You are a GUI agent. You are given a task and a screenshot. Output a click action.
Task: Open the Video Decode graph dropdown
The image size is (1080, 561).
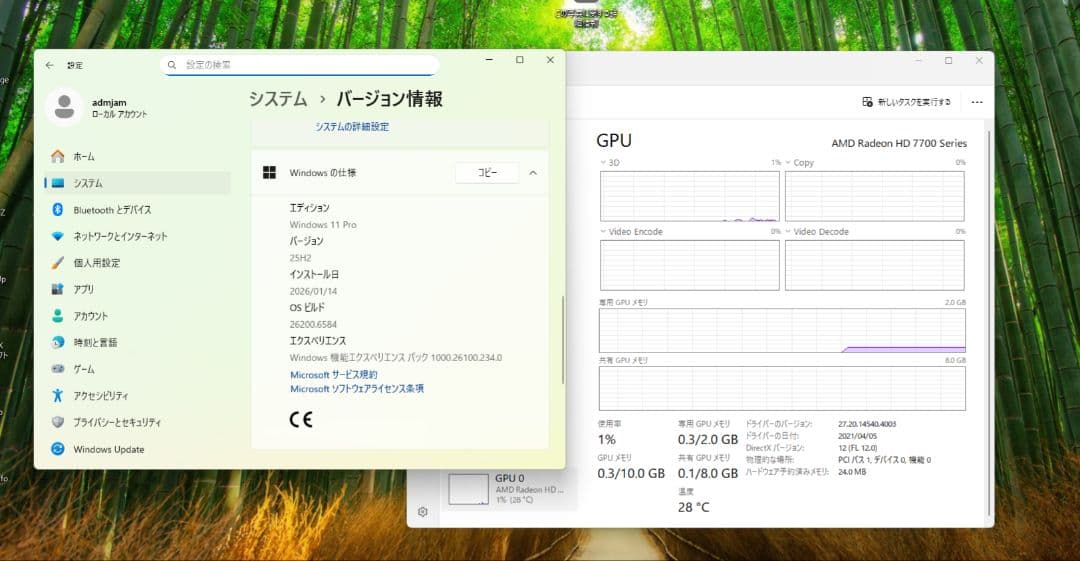pyautogui.click(x=788, y=232)
